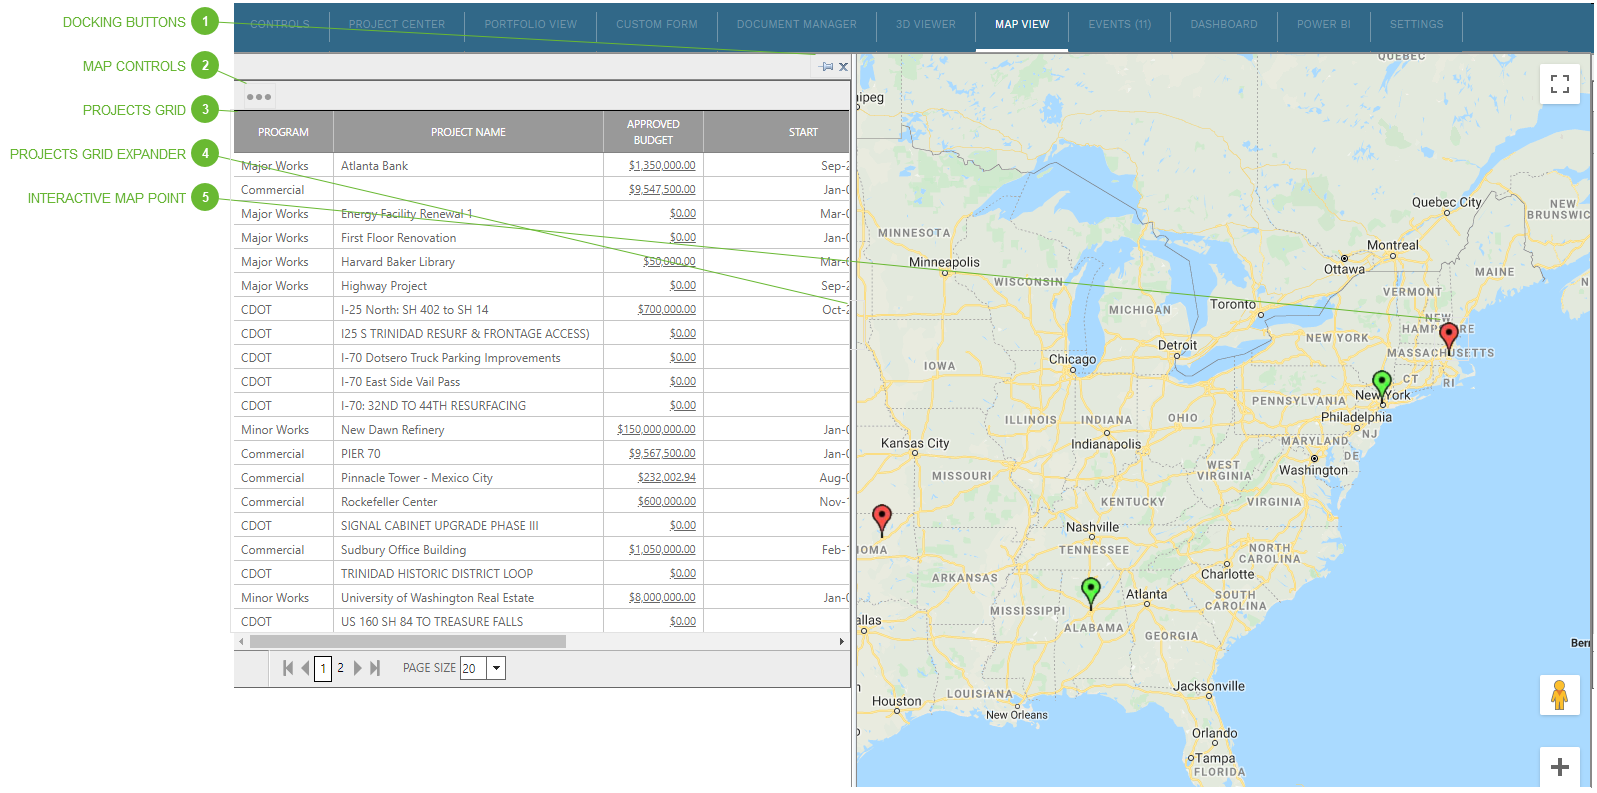
Task: Toggle fullscreen view on the map
Action: point(1559,84)
